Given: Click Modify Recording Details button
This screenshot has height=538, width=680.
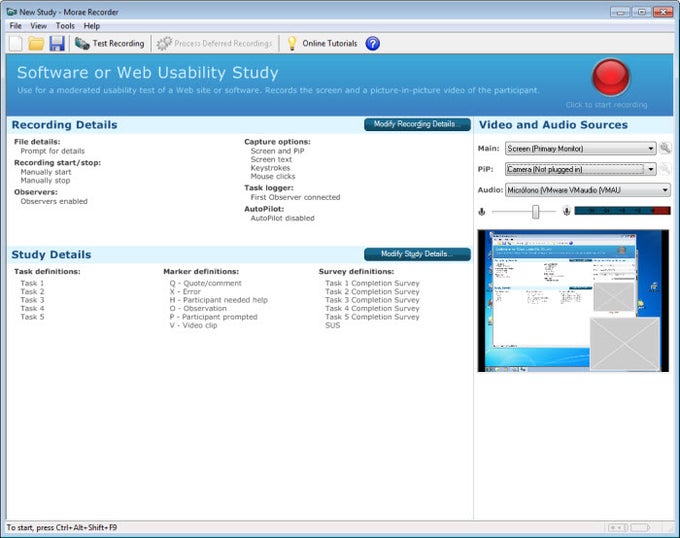Looking at the screenshot, I should tap(417, 124).
